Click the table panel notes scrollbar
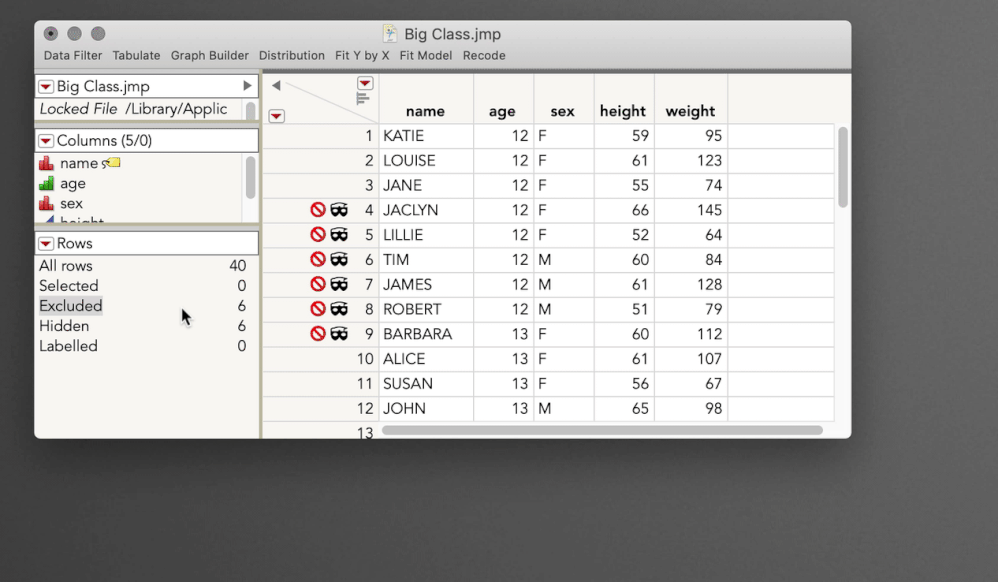The width and height of the screenshot is (998, 582). [250, 110]
